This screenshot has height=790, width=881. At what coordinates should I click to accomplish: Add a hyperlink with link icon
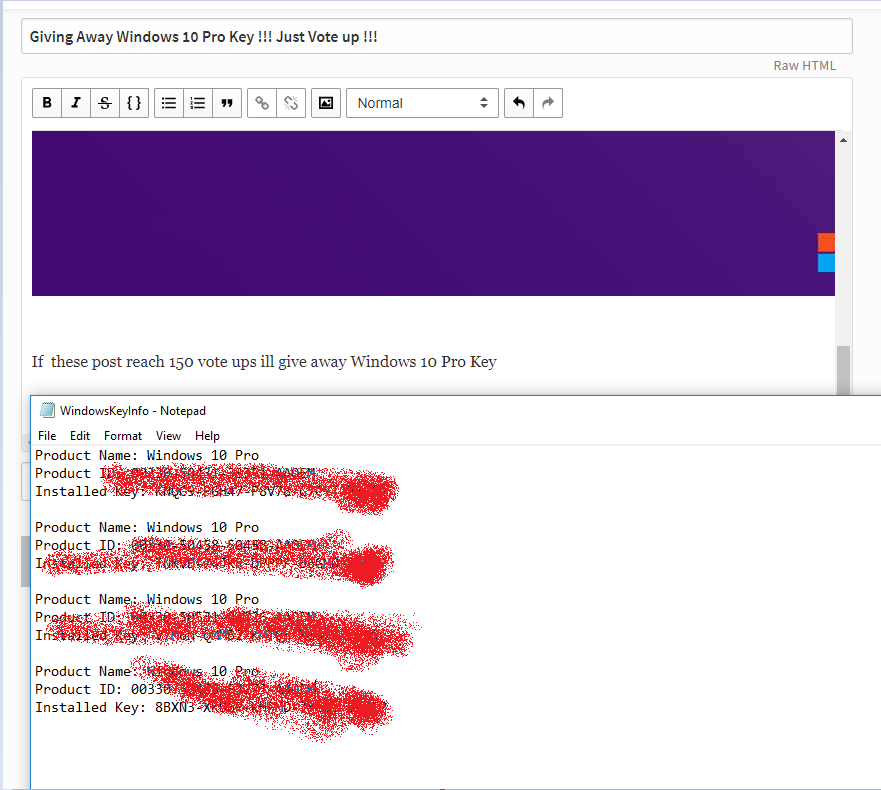262,103
